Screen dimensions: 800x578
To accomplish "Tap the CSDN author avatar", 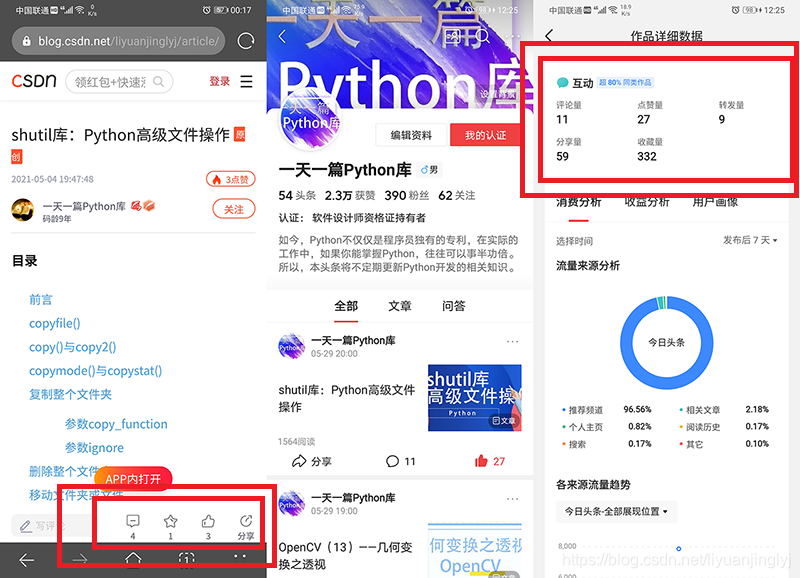I will point(22,210).
